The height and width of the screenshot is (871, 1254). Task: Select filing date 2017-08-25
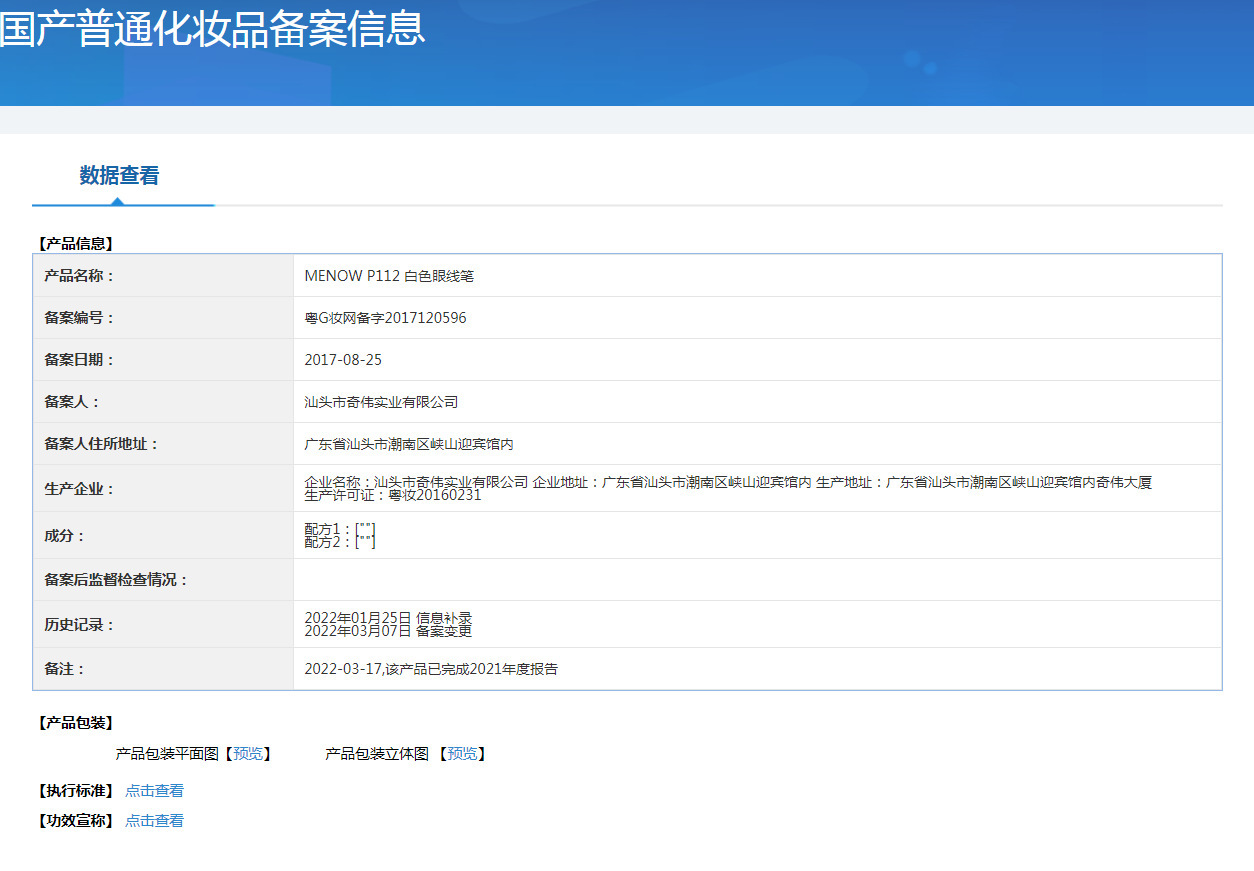[x=343, y=360]
